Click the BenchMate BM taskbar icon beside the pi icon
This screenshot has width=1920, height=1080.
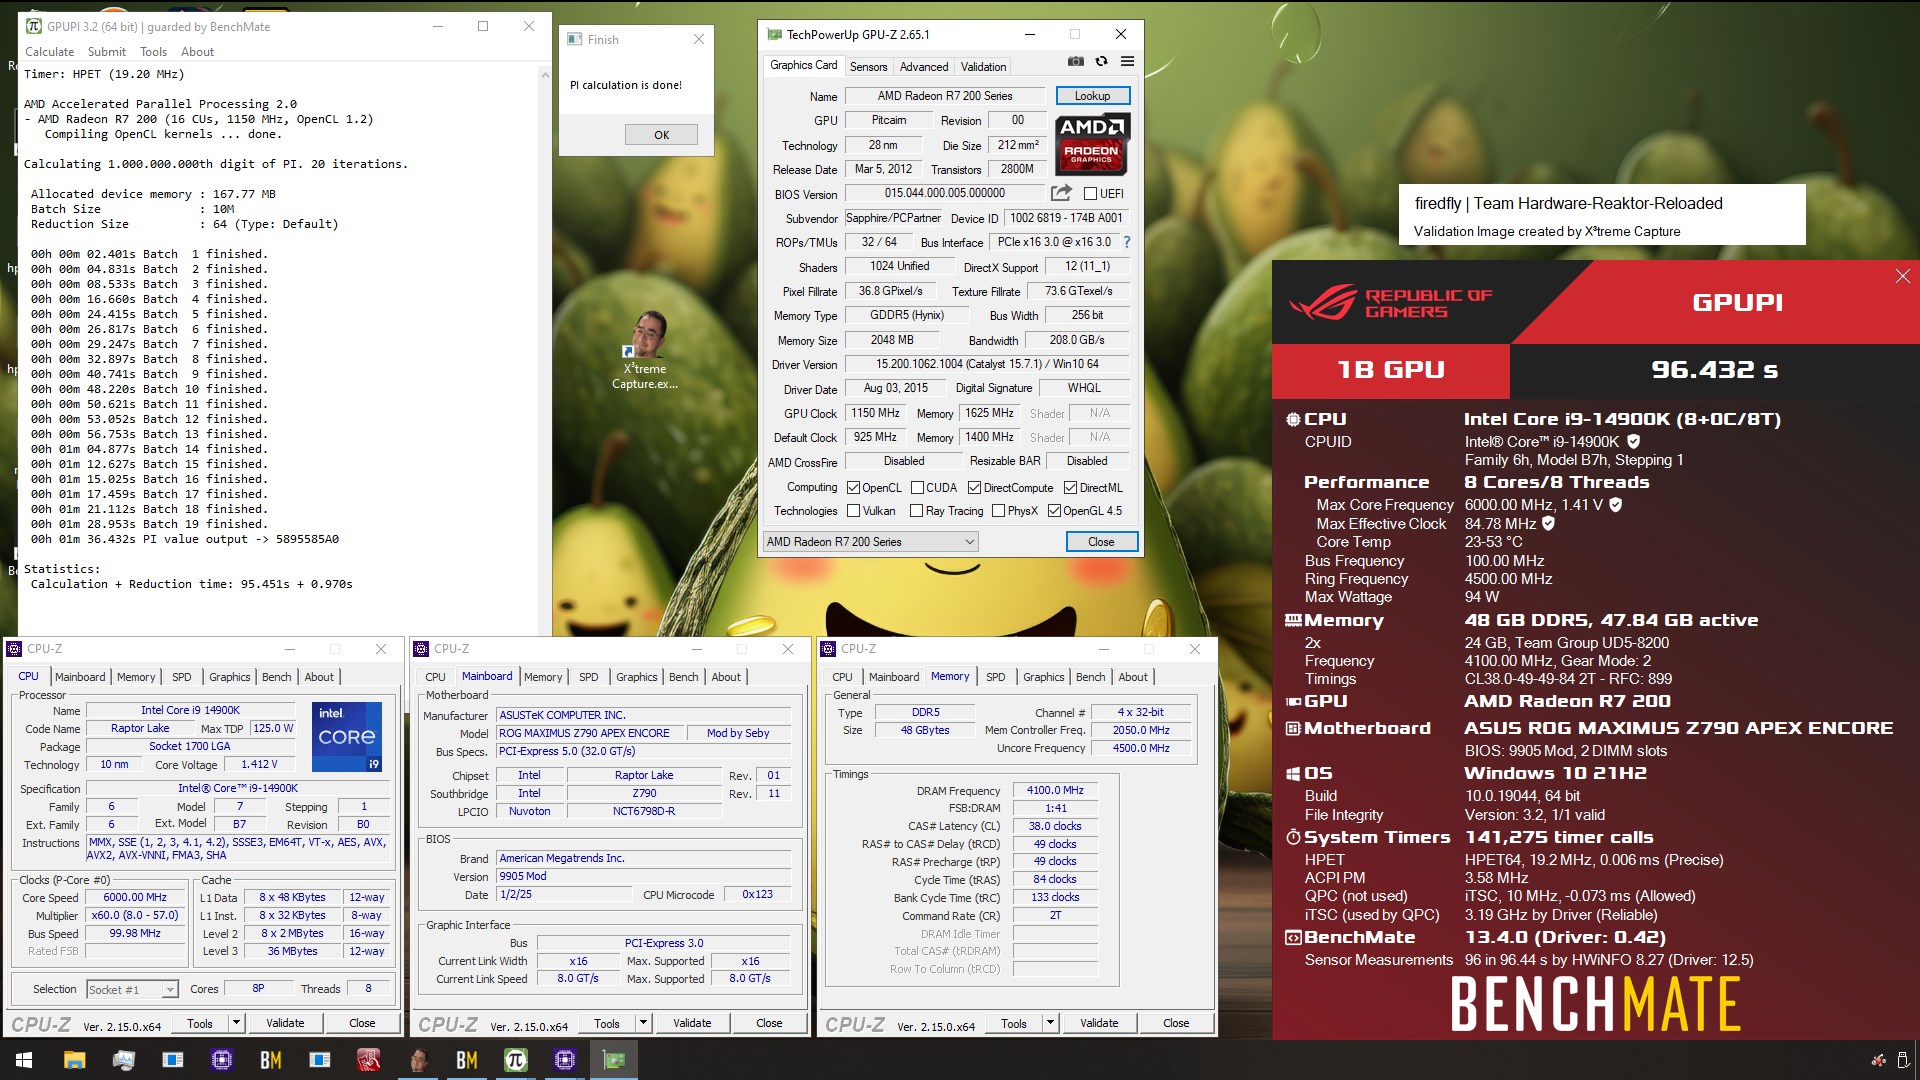pos(467,1060)
